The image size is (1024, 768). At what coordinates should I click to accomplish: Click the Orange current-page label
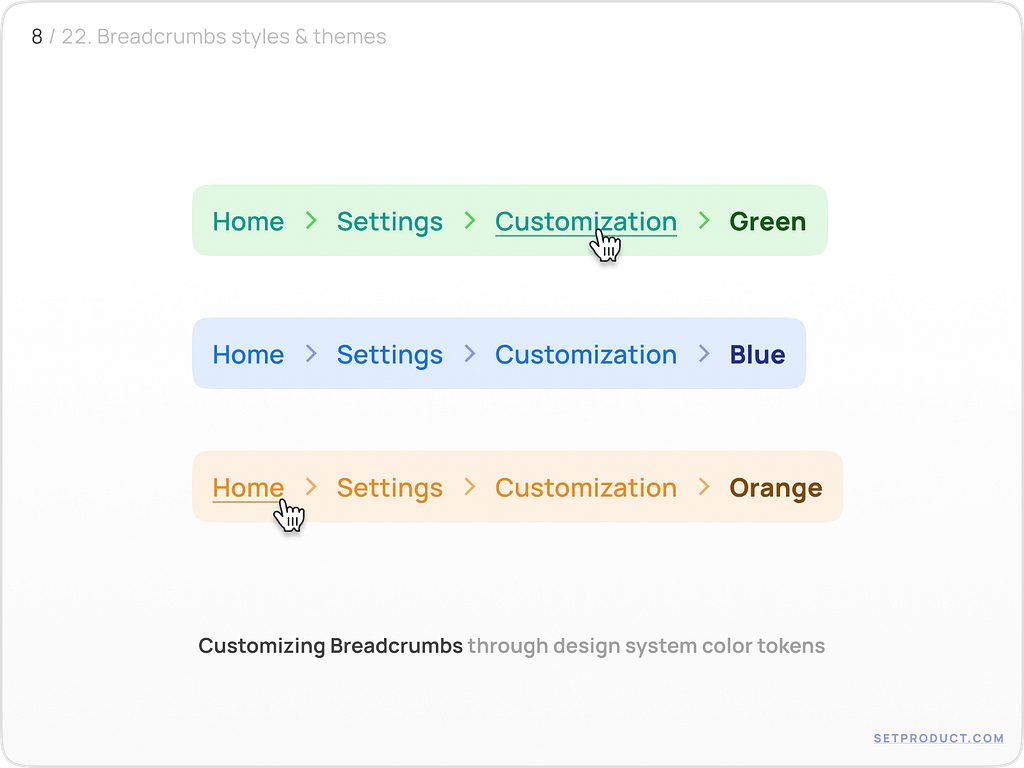coord(775,487)
